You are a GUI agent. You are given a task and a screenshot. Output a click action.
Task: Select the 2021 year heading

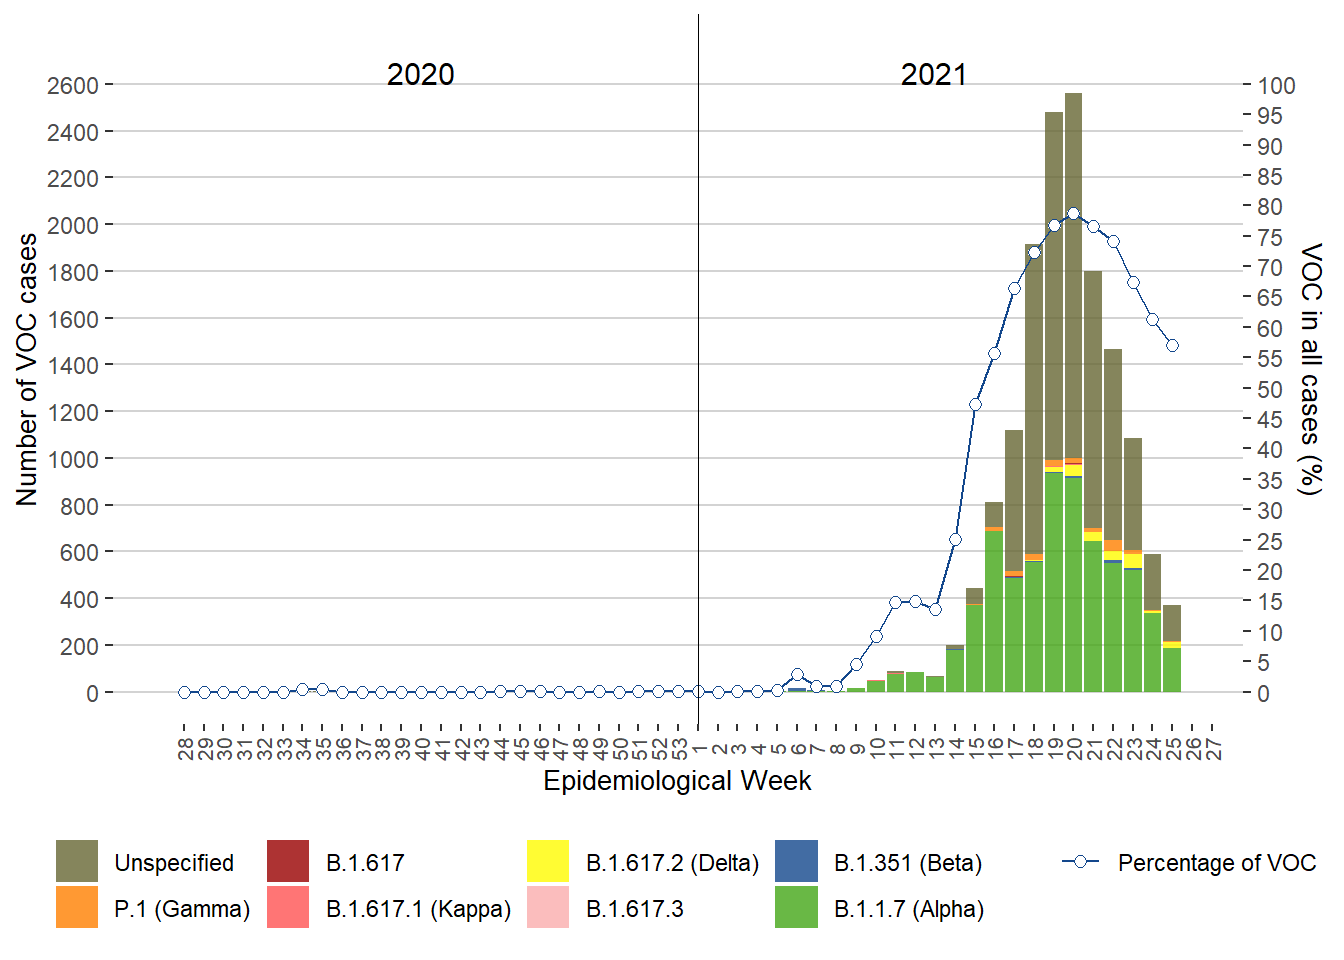pos(933,75)
